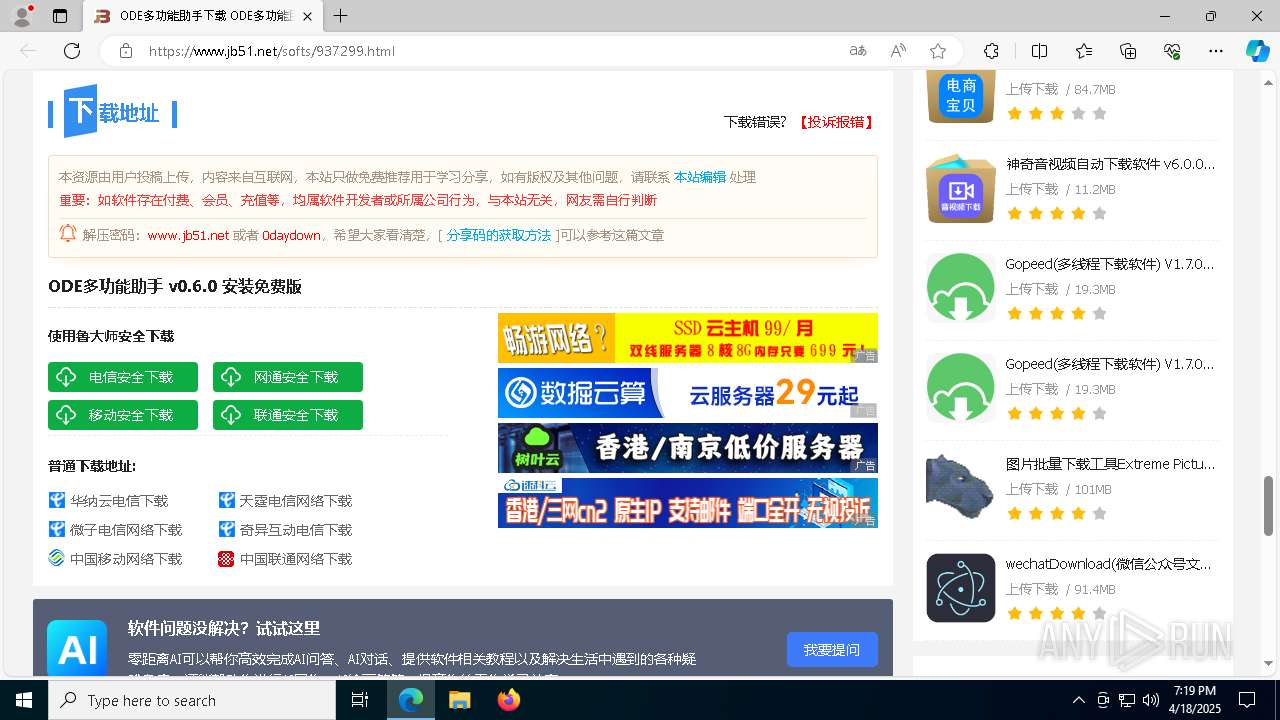Viewport: 1280px width, 720px height.
Task: Open Windows Start menu
Action: (24, 700)
